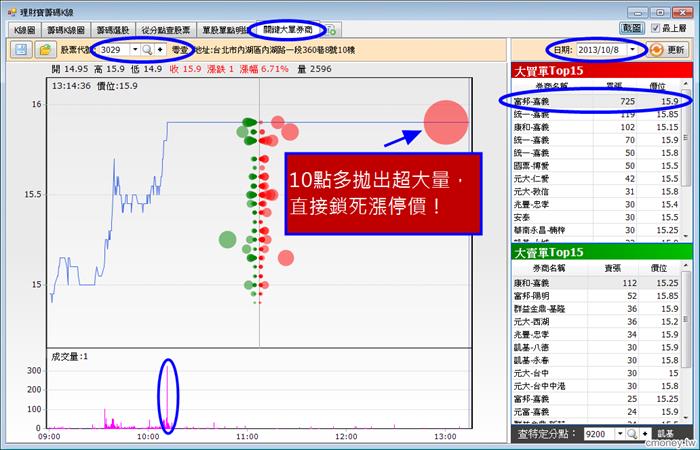Select 凱基-八德 row in sell list
Screen dimensions: 700x450
point(596,347)
